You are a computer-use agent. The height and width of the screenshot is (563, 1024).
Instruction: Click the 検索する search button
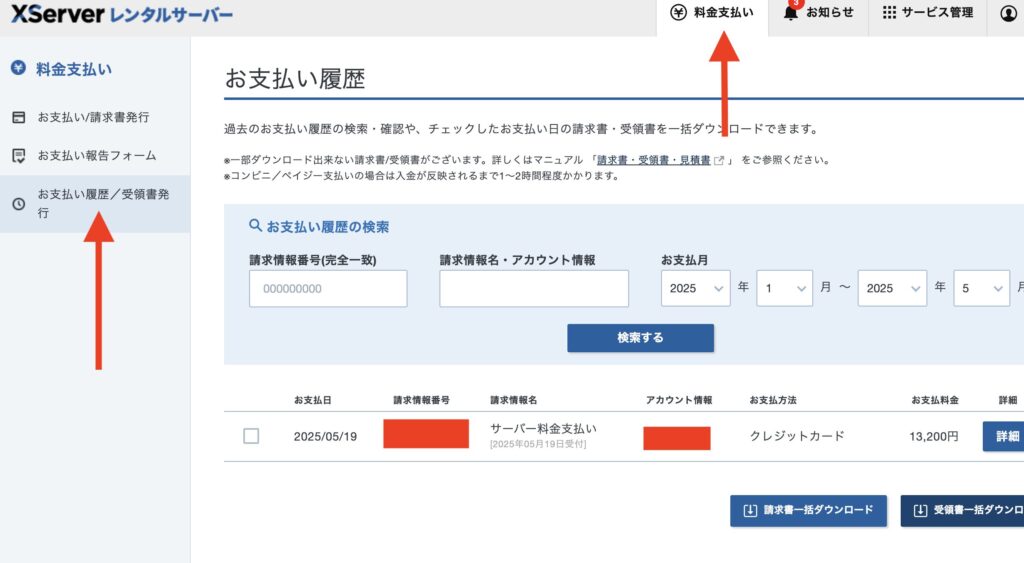coord(640,338)
